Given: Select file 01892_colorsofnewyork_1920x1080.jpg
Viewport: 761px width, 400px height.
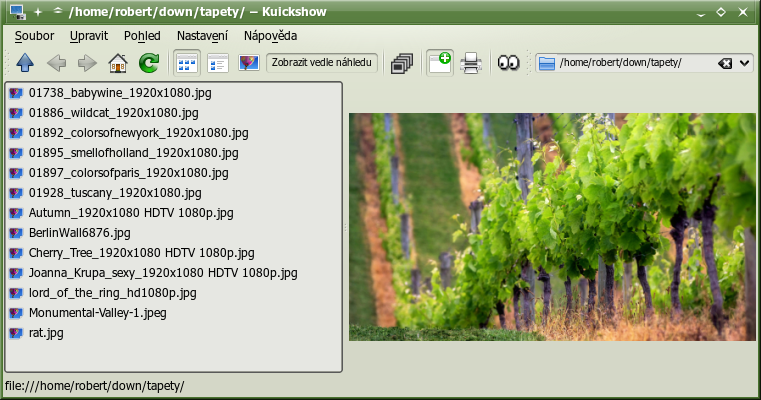Looking at the screenshot, I should (x=138, y=133).
